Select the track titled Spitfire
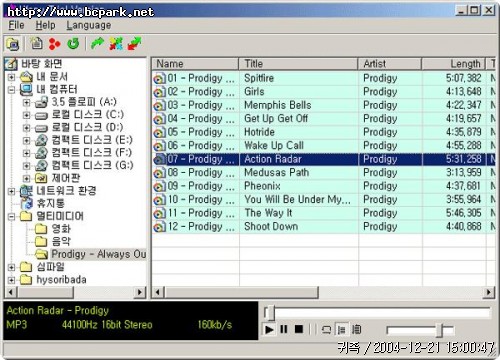Image resolution: width=500 pixels, height=360 pixels. pos(259,78)
